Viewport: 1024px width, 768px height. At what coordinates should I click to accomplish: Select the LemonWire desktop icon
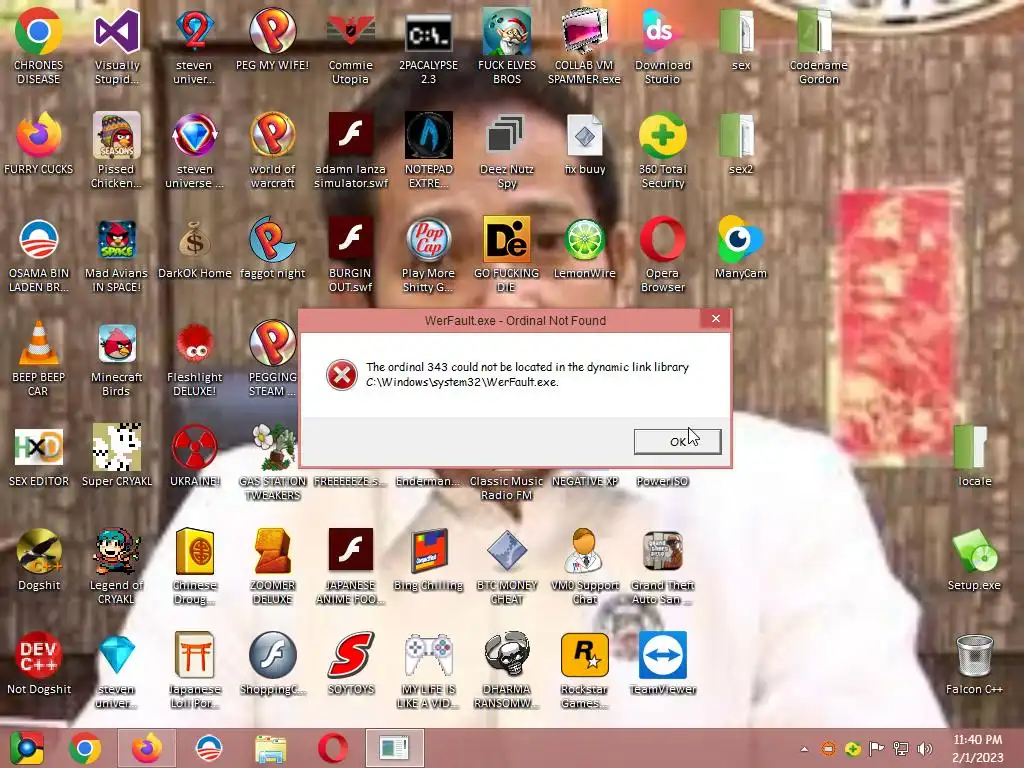(584, 249)
